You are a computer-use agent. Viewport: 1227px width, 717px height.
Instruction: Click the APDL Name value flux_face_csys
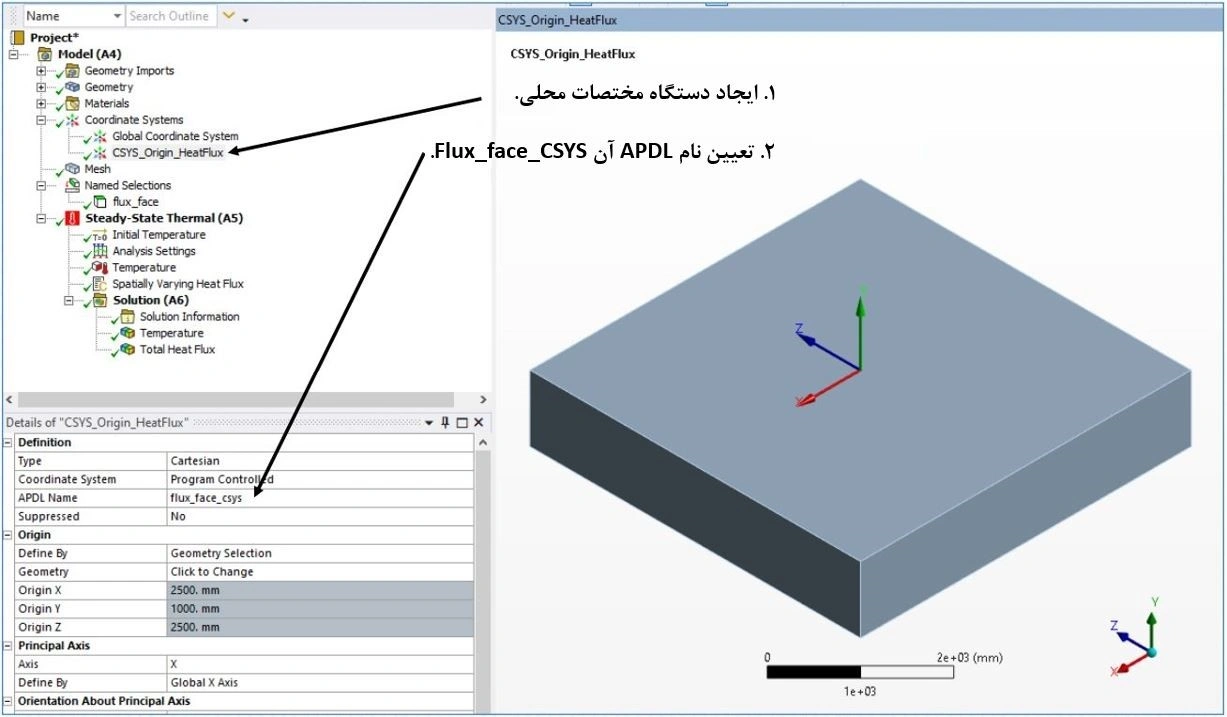[x=320, y=498]
